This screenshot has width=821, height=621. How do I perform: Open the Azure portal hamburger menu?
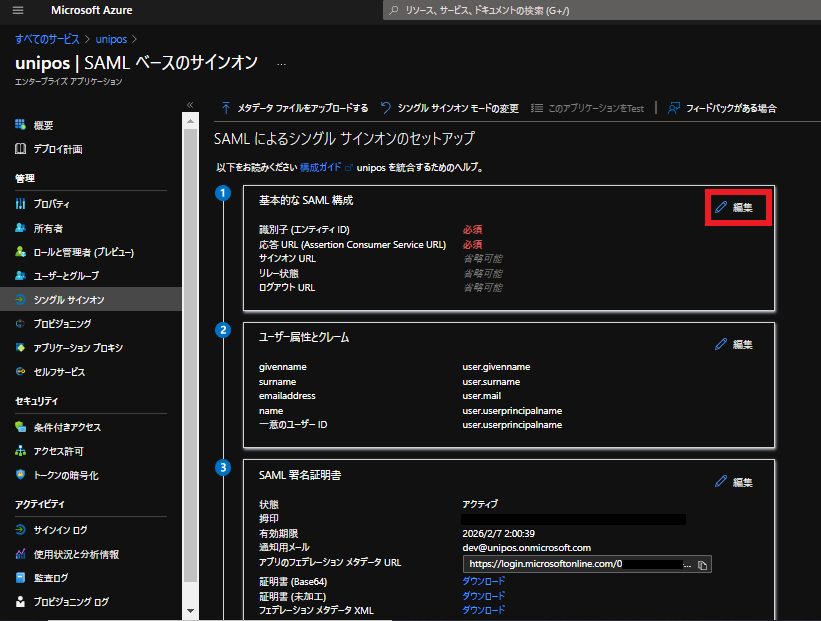tap(18, 10)
